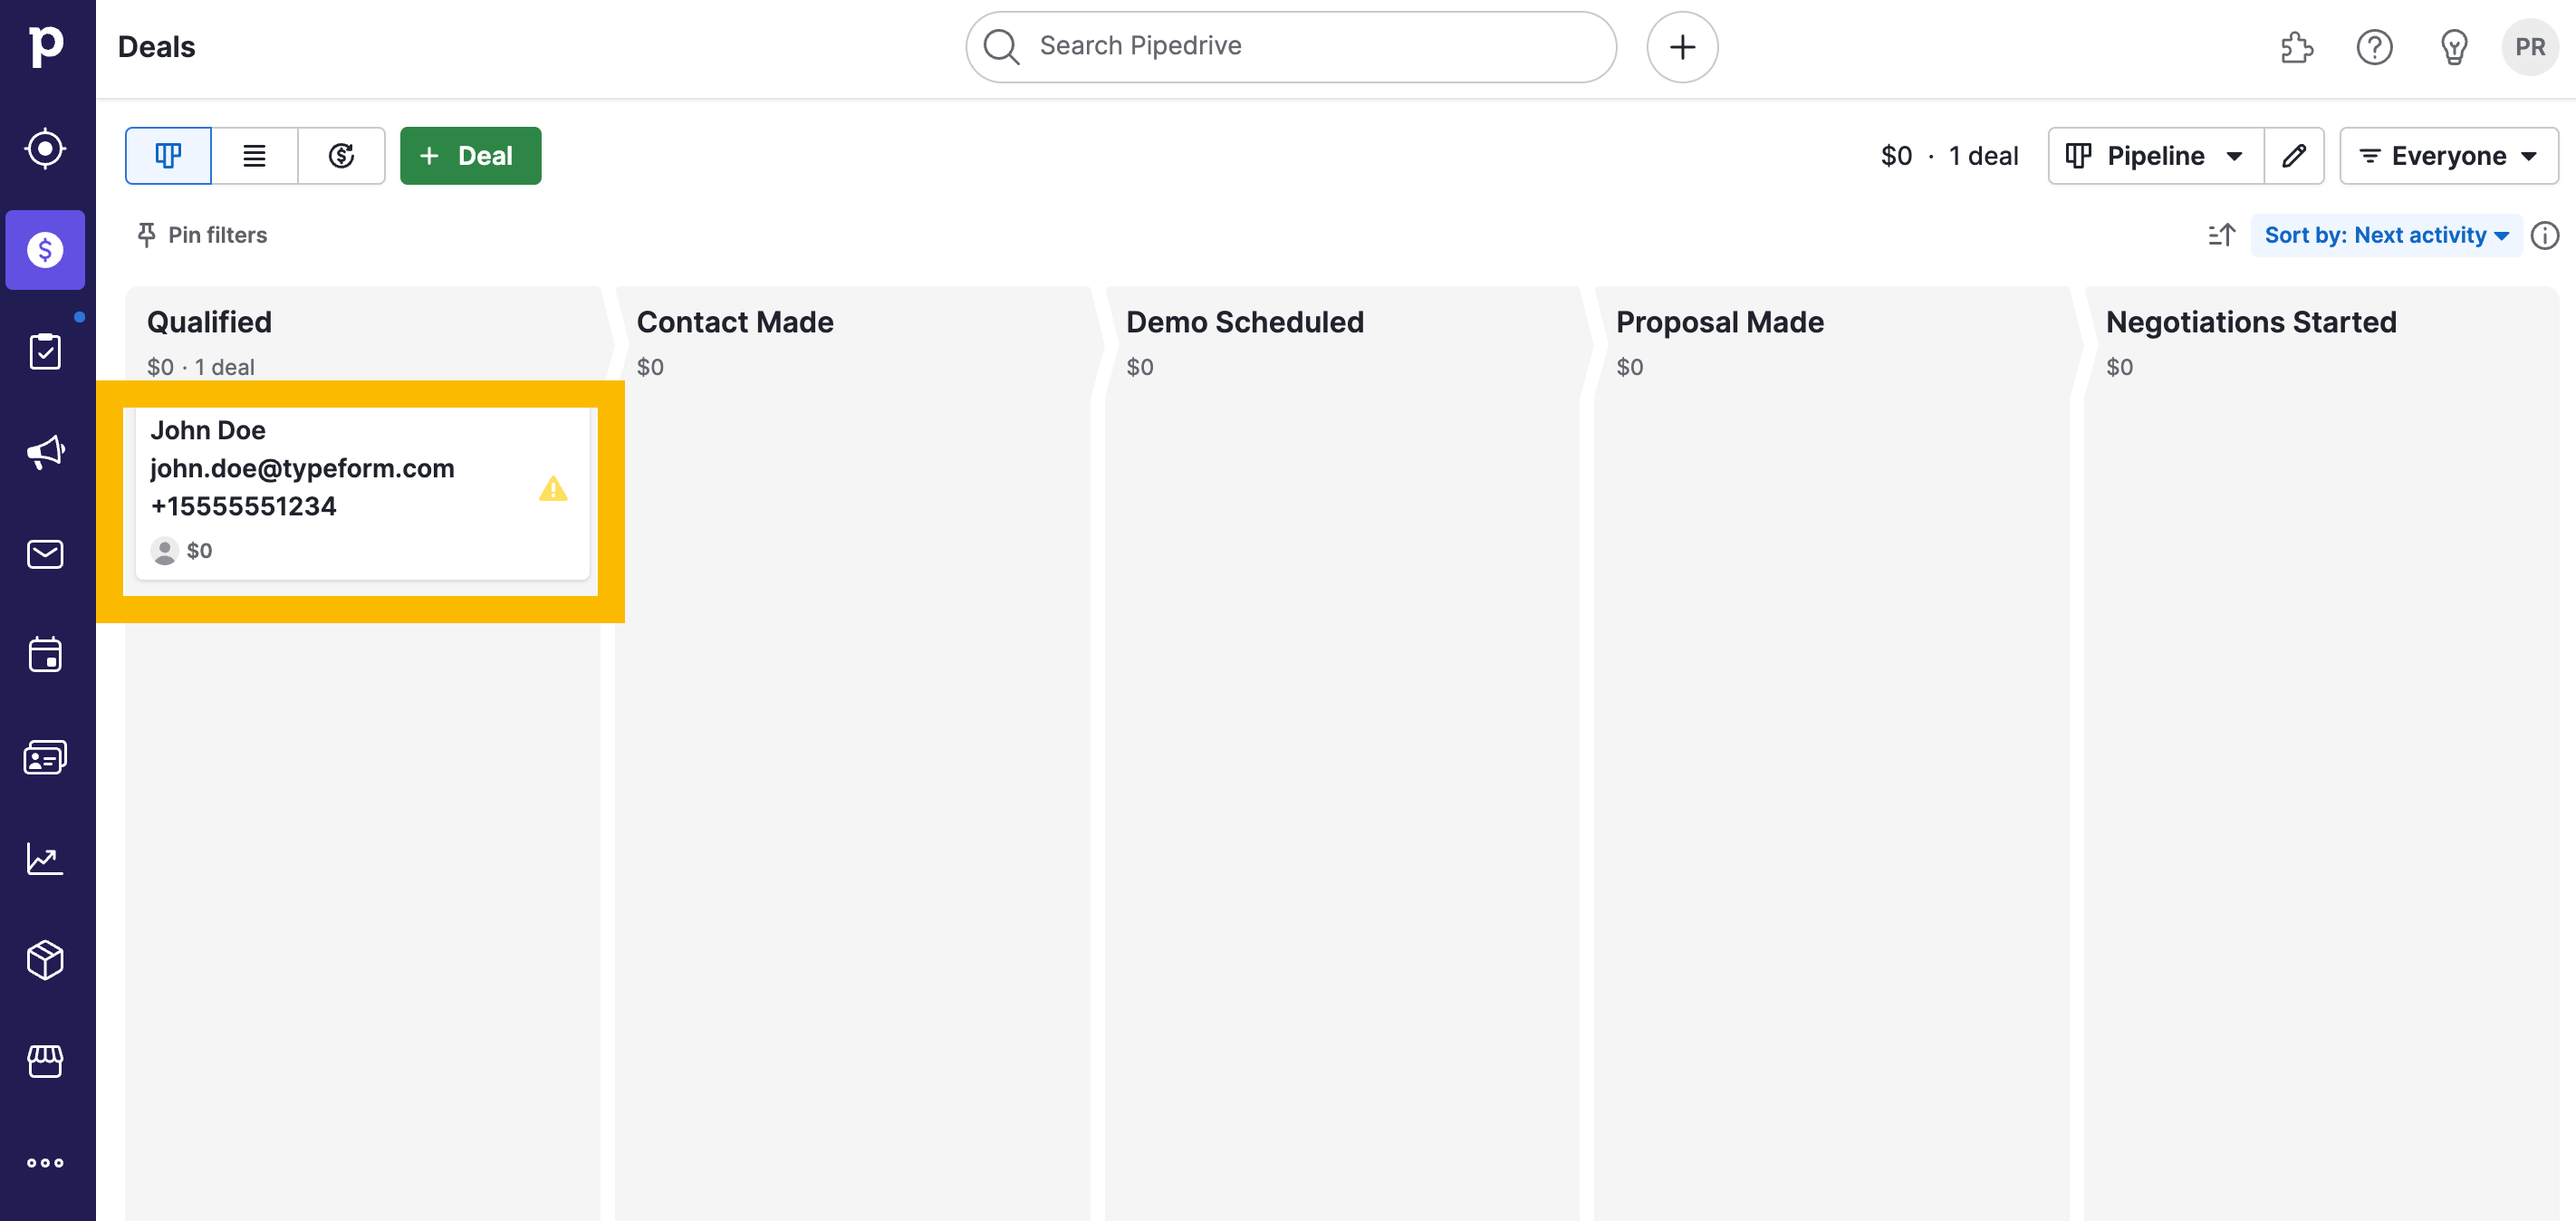Image resolution: width=2576 pixels, height=1221 pixels.
Task: Click the edit pipeline pencil icon
Action: click(2295, 155)
